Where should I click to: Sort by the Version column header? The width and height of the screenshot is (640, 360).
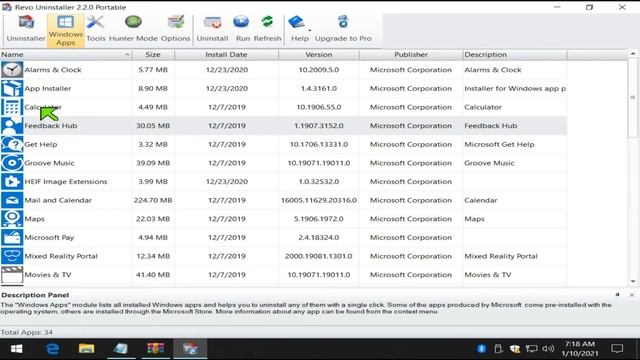coord(319,55)
